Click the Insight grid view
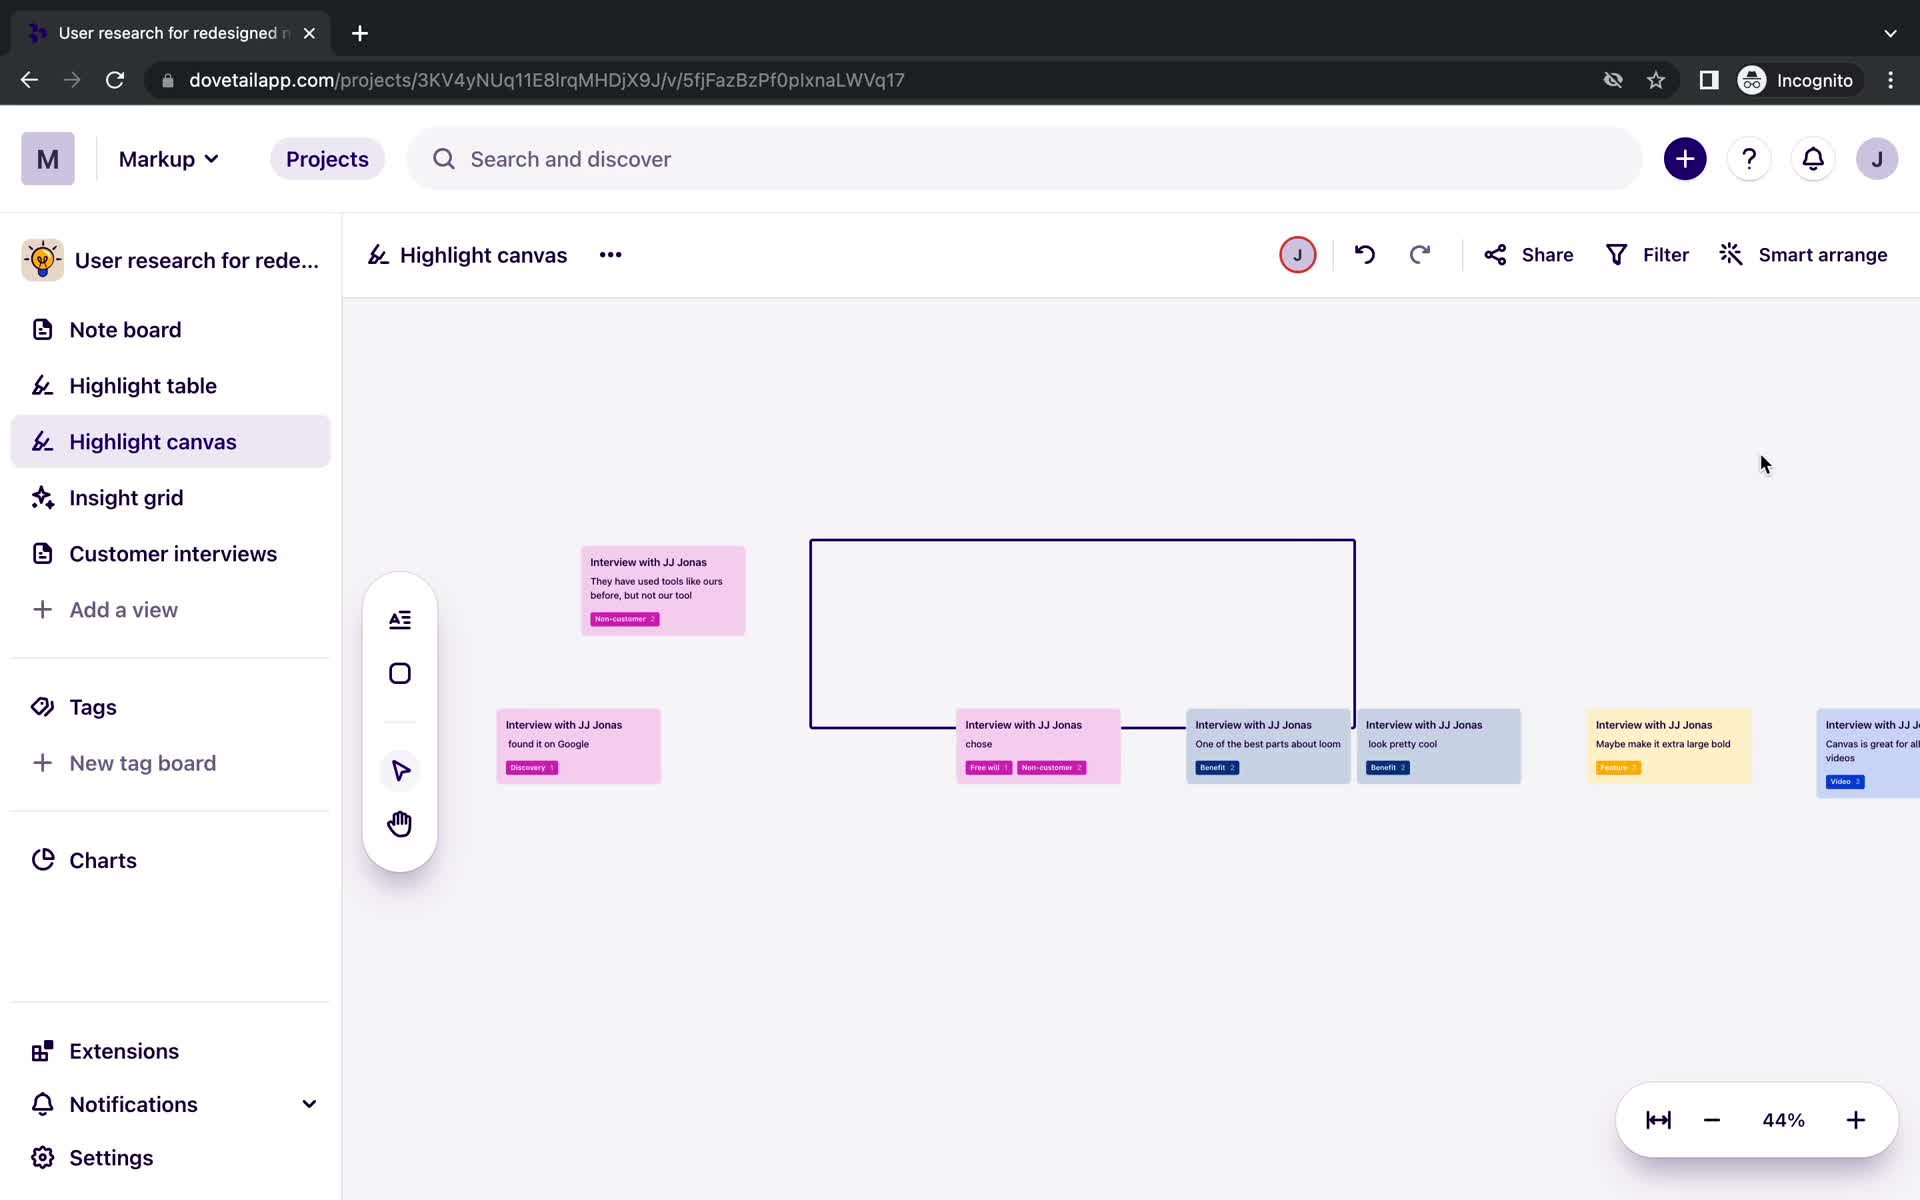The width and height of the screenshot is (1920, 1200). pyautogui.click(x=126, y=498)
